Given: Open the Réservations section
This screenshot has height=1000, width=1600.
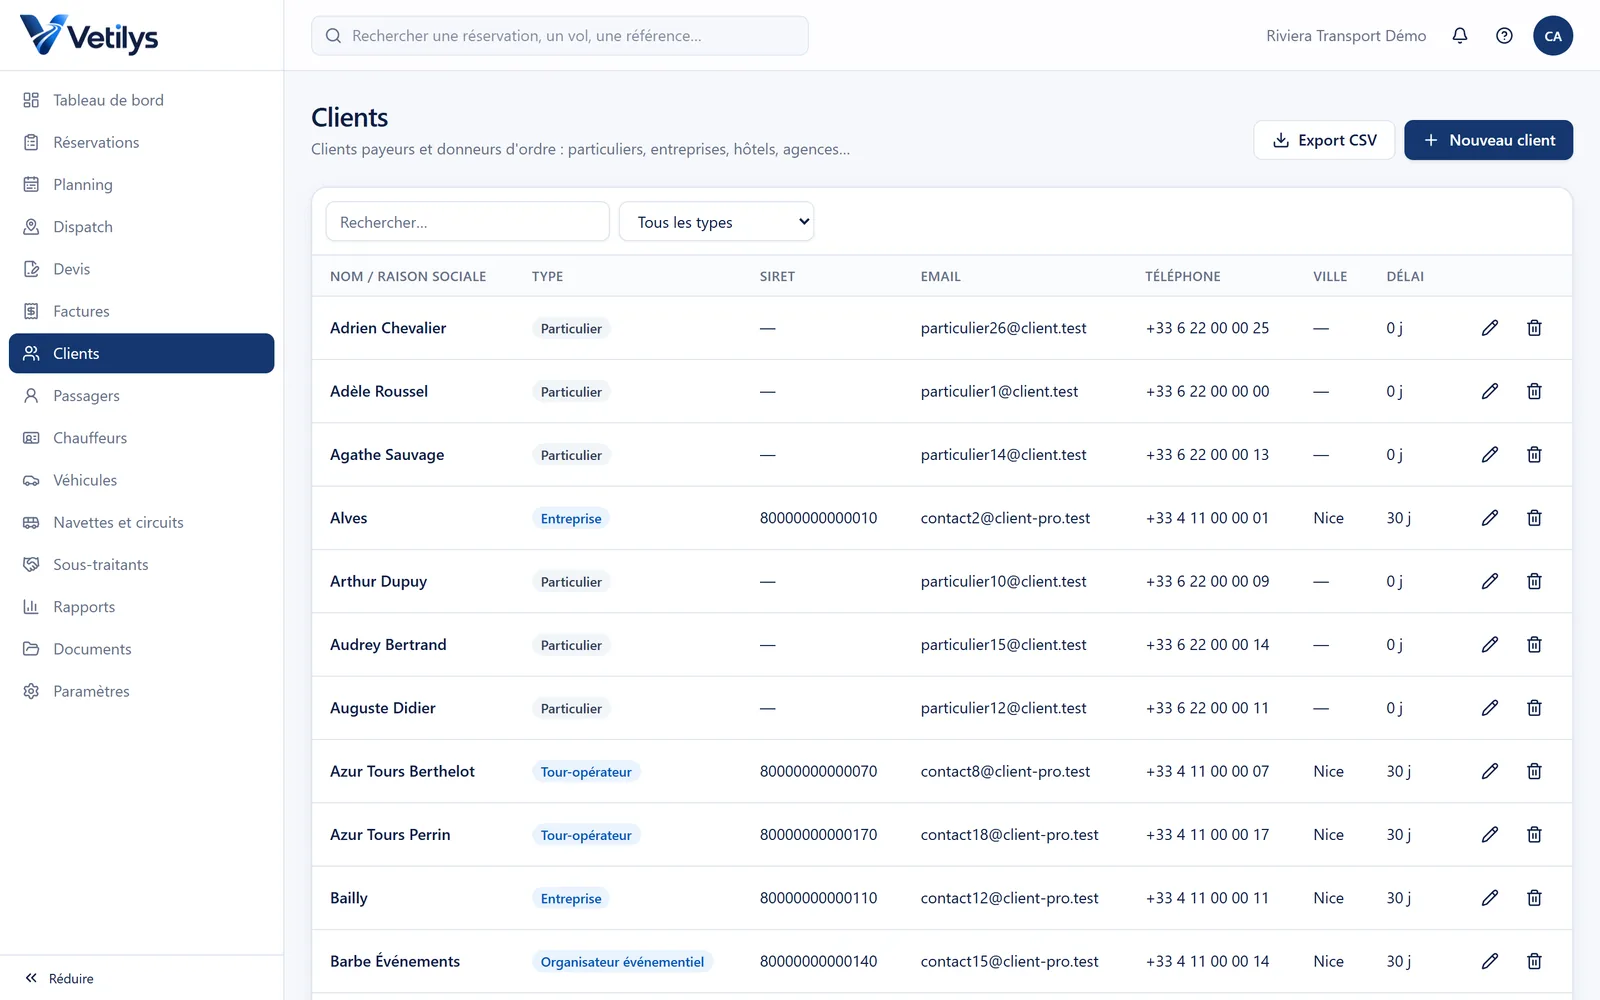Looking at the screenshot, I should tap(142, 142).
